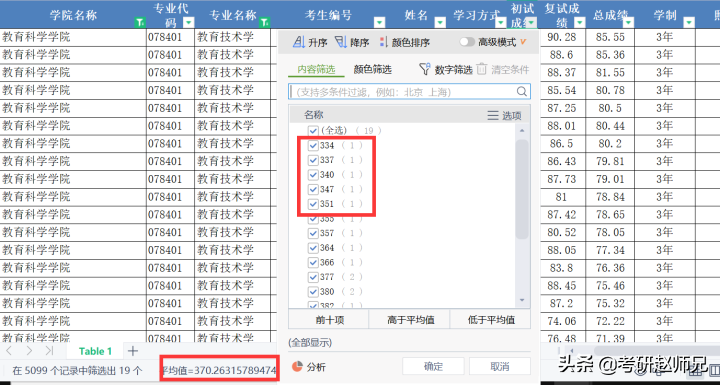Viewport: 720px width, 385px height.
Task: Click the magnifier icon in the filter search box
Action: (x=522, y=91)
